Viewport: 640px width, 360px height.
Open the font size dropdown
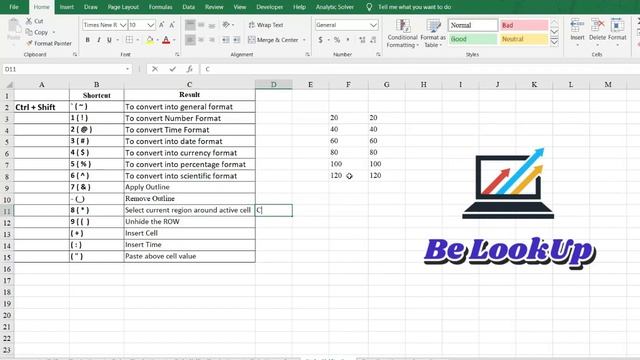[151, 25]
